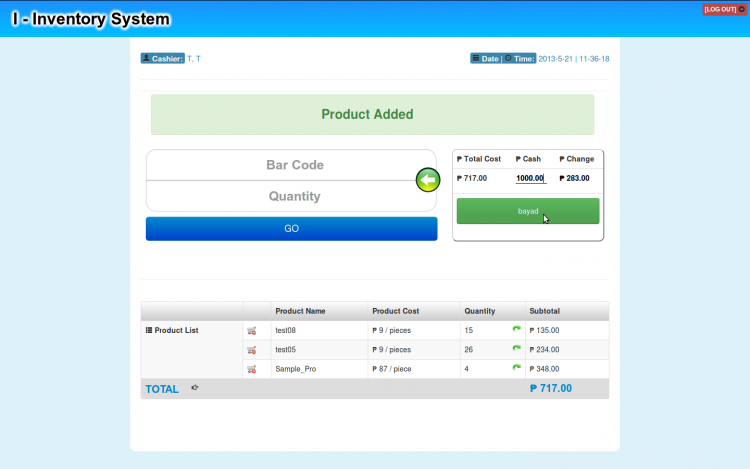Click the TOTAL label
The width and height of the screenshot is (750, 469).
pyautogui.click(x=162, y=389)
